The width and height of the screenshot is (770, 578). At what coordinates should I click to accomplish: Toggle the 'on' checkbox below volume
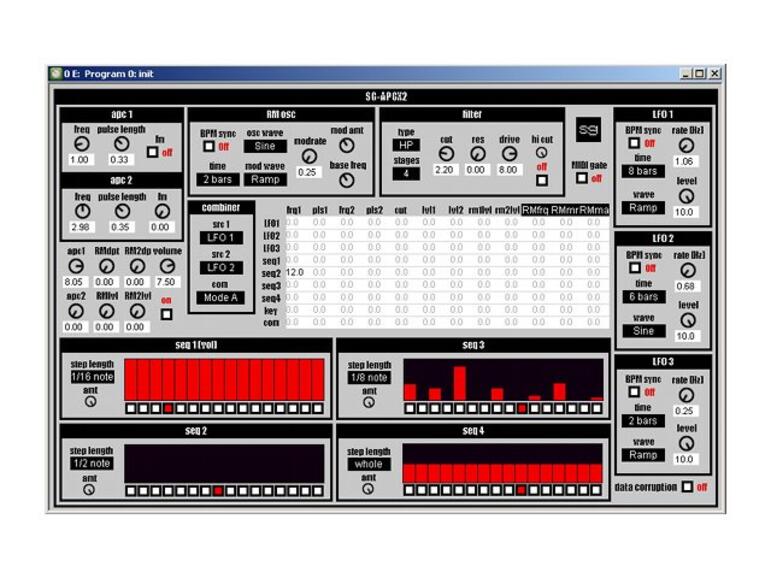166,314
